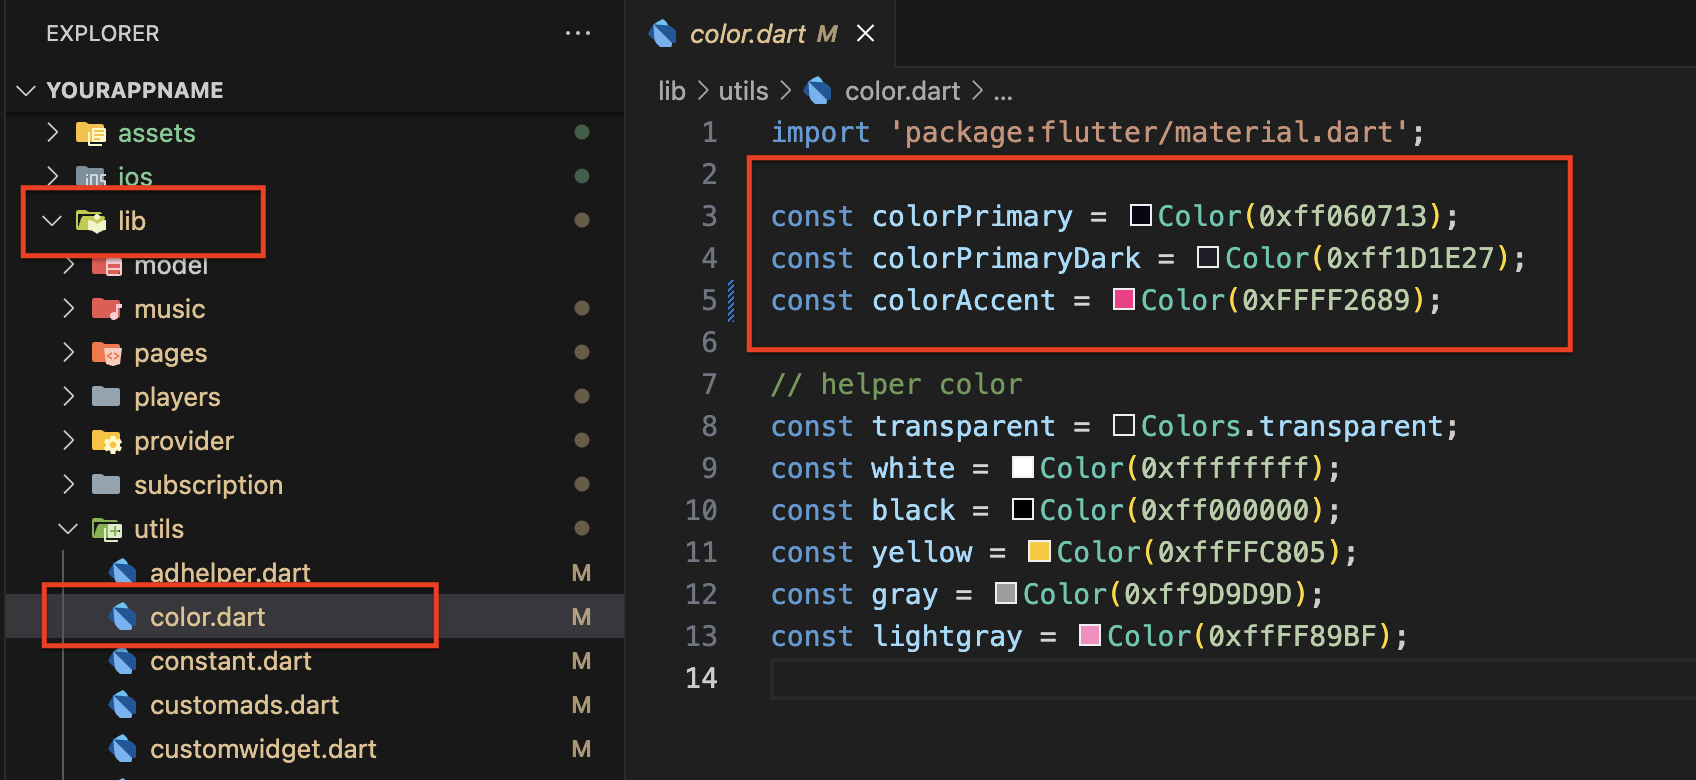The height and width of the screenshot is (780, 1696).
Task: Open the pink colorAccent color swatch
Action: [x=1124, y=300]
